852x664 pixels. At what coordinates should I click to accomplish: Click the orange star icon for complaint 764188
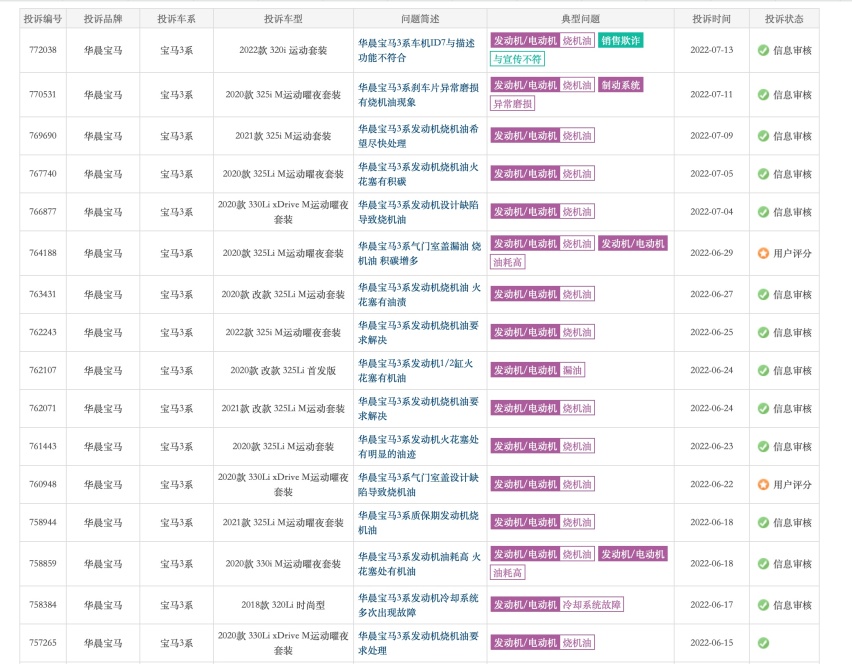(x=763, y=253)
